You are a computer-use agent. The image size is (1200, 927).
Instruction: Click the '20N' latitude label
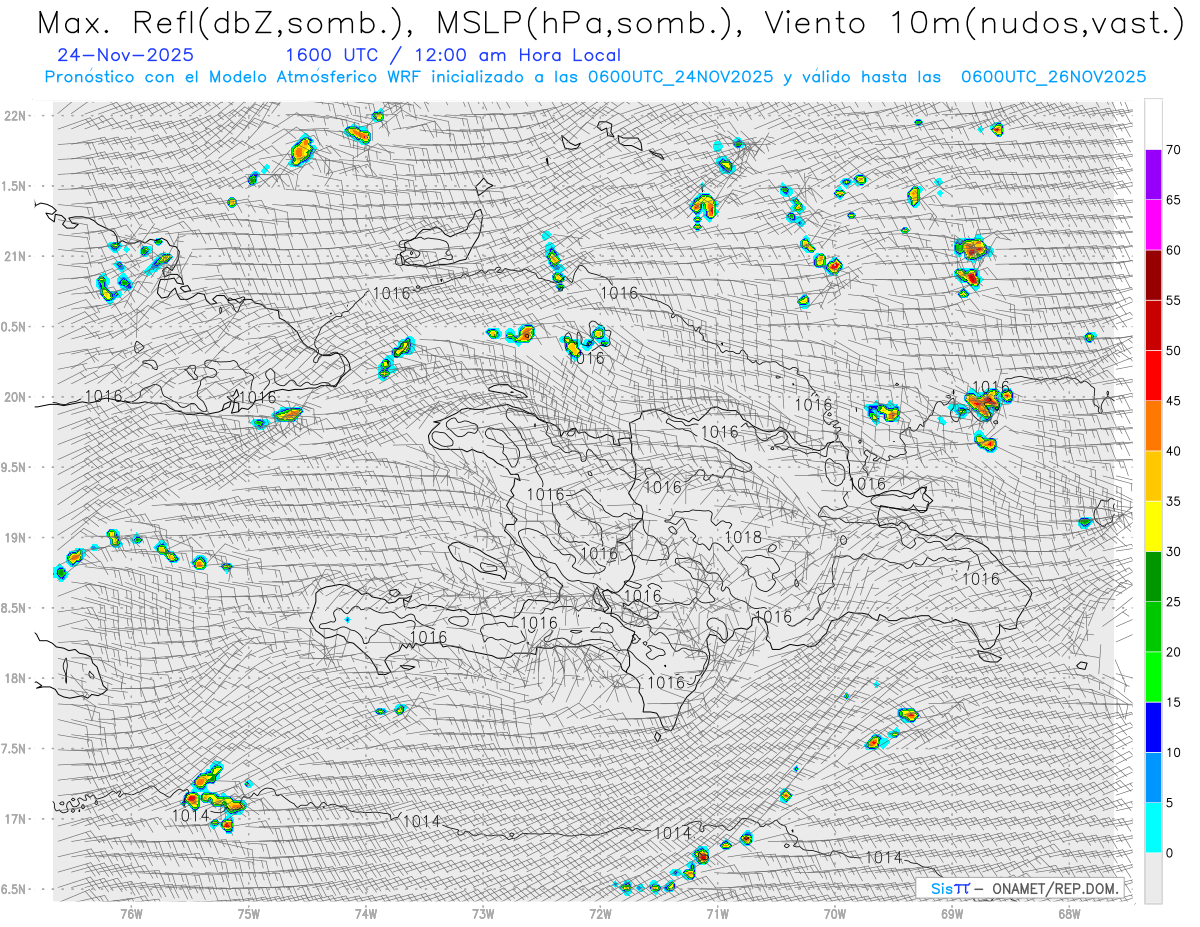click(x=16, y=397)
